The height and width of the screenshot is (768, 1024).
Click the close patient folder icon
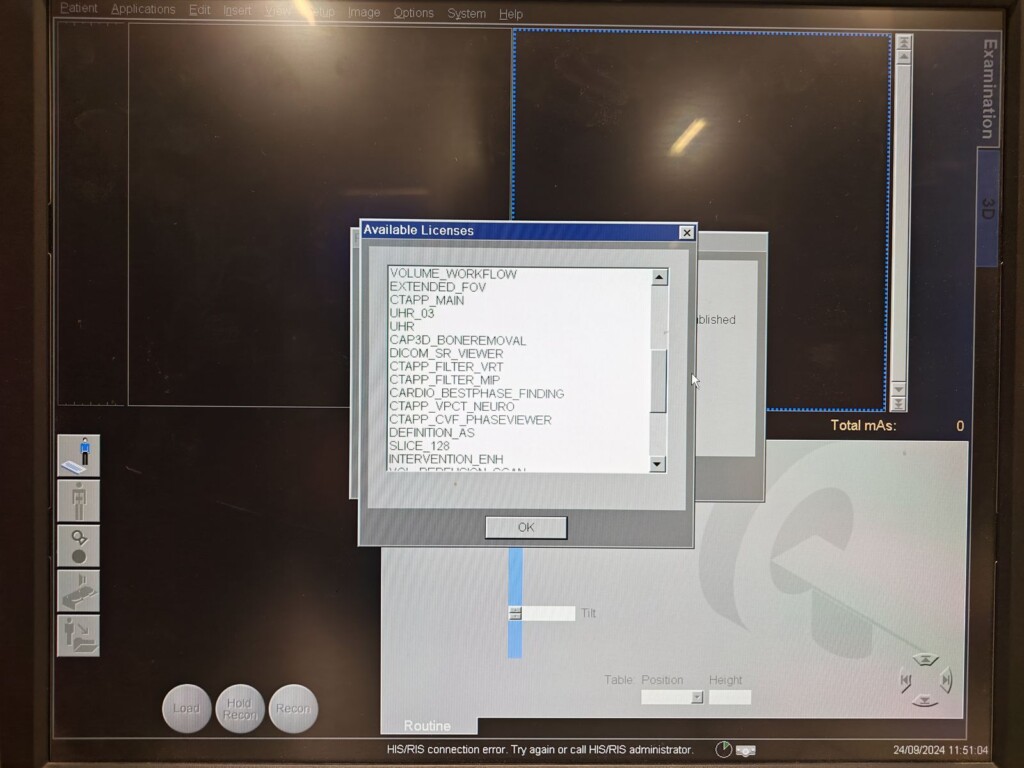pos(78,635)
